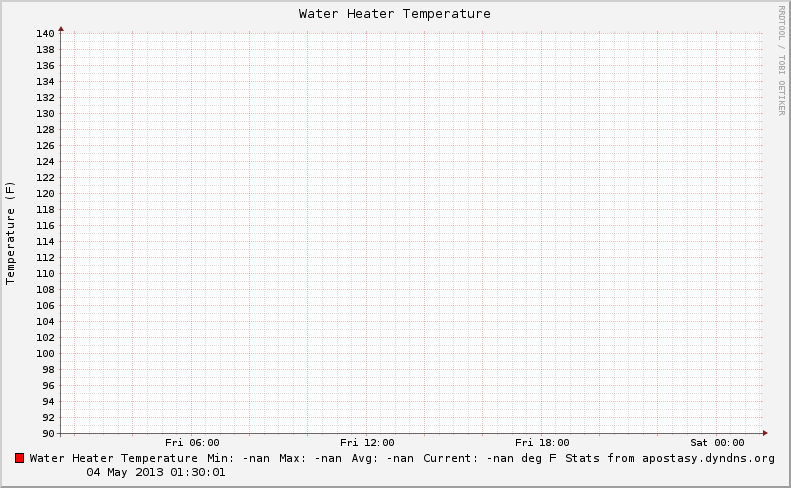Click the red legend color square
Screen dimensions: 791x488
[20, 459]
